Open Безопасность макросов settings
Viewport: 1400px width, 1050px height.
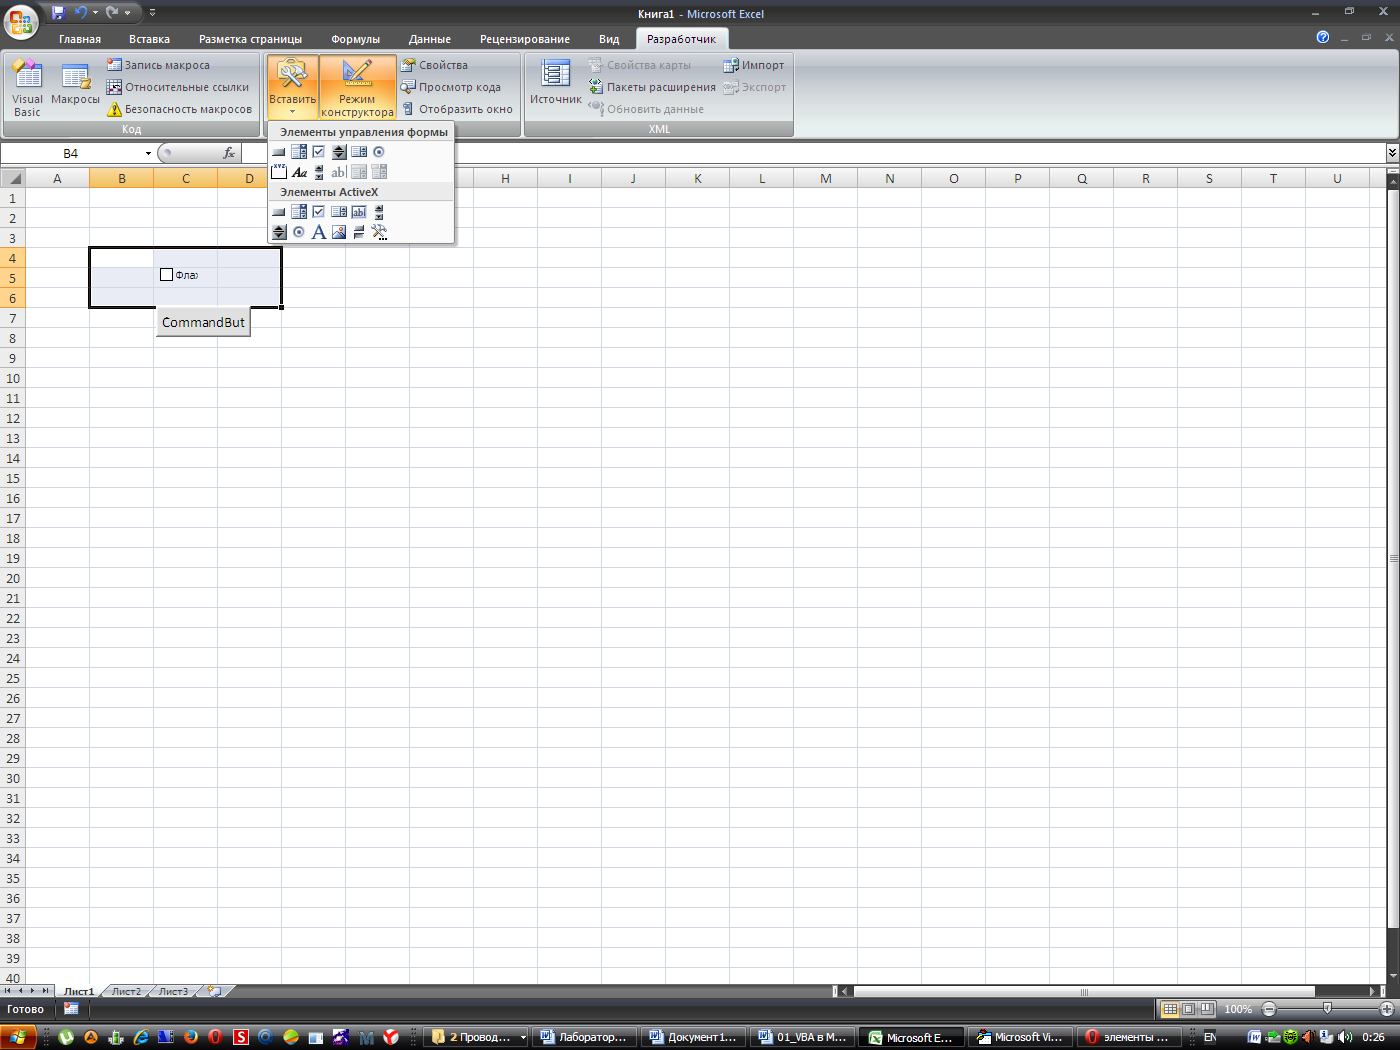point(180,109)
